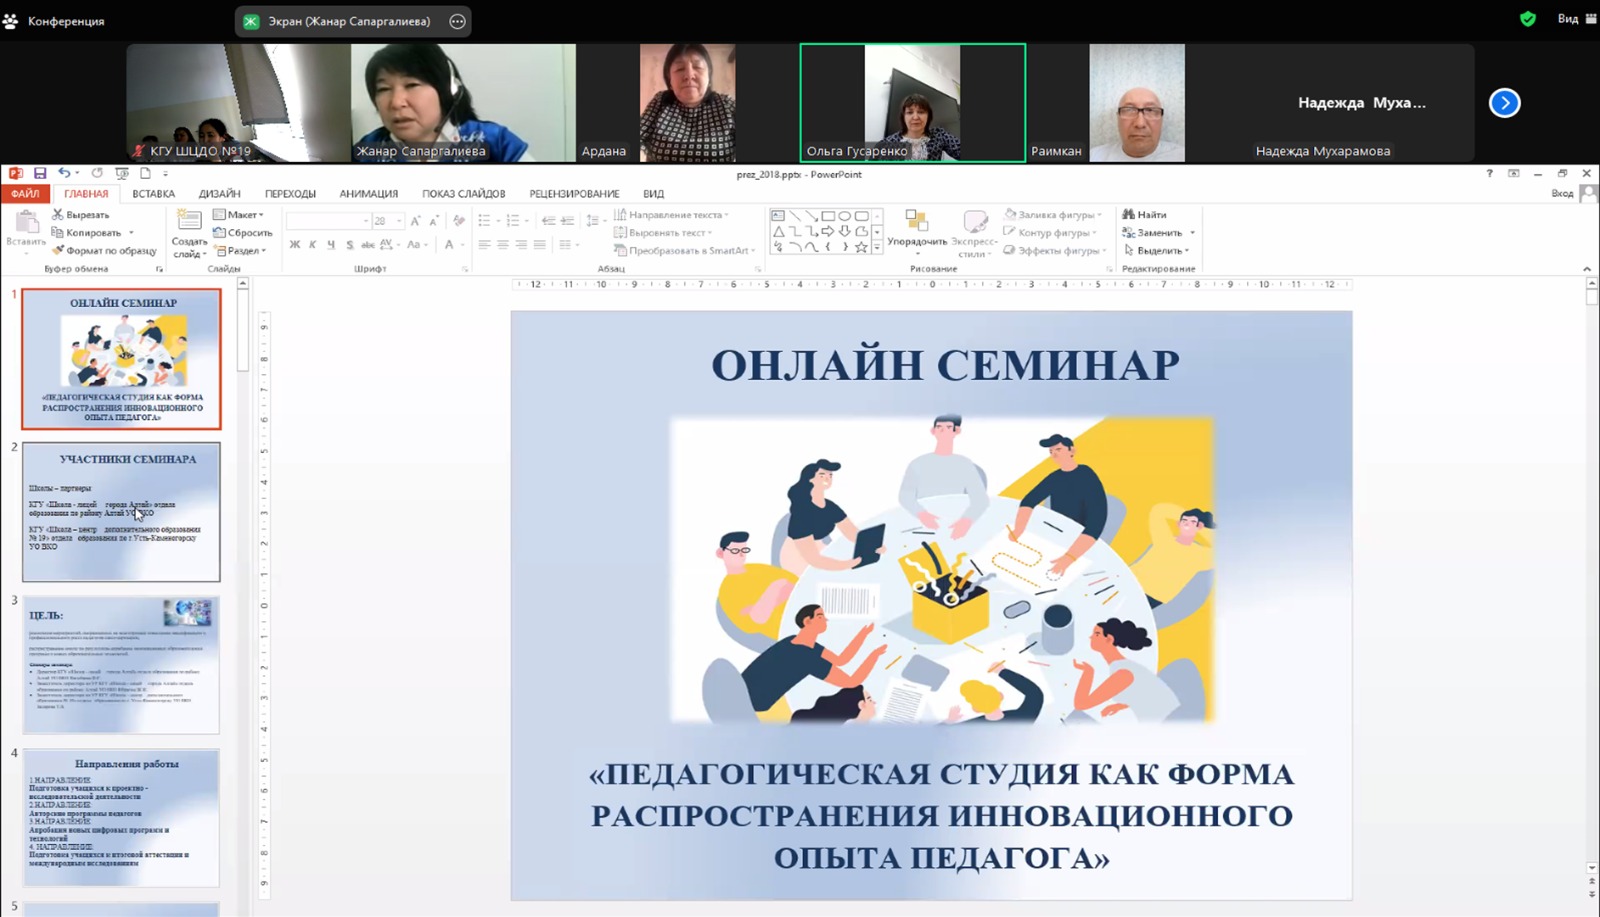1600x917 pixels.
Task: Click Упорядочить arrange button
Action: click(917, 232)
